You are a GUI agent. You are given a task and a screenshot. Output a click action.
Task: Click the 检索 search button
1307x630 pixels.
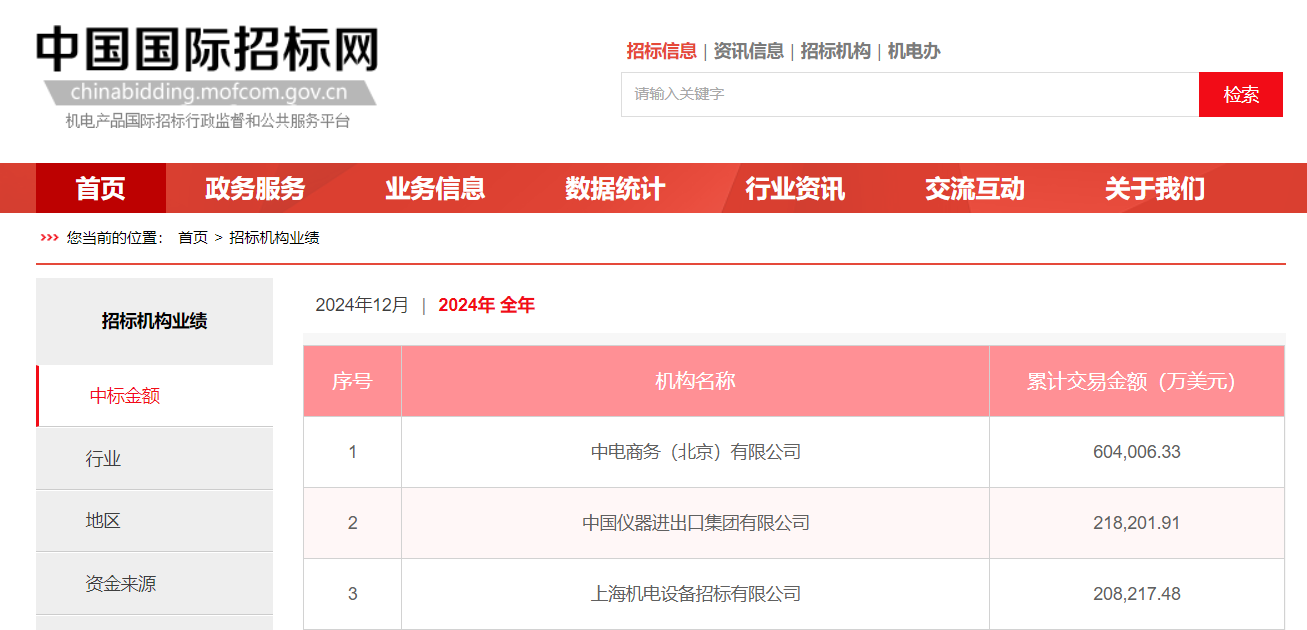[x=1240, y=95]
